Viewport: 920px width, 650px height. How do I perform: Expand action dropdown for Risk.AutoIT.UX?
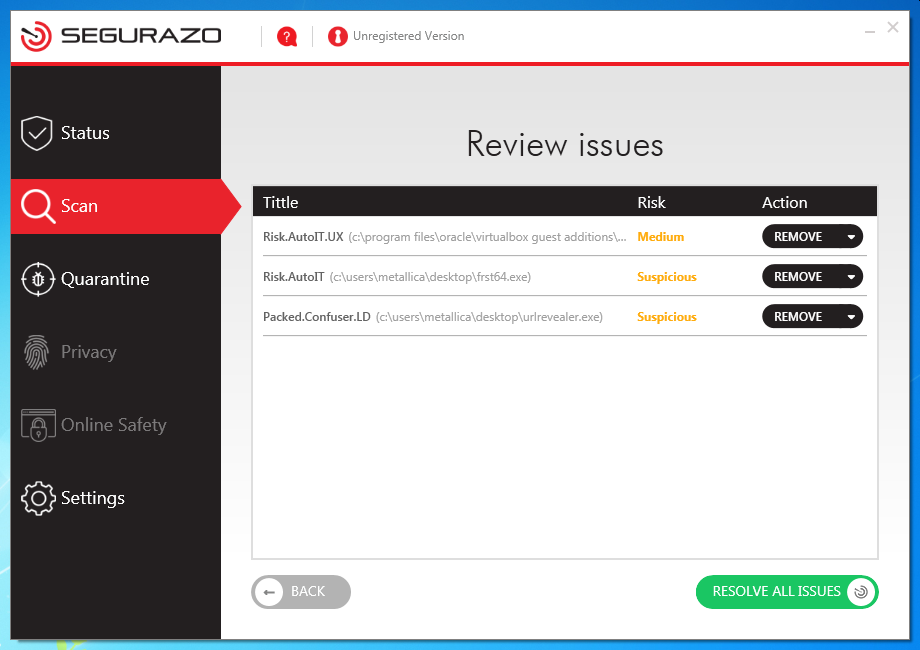(x=851, y=237)
